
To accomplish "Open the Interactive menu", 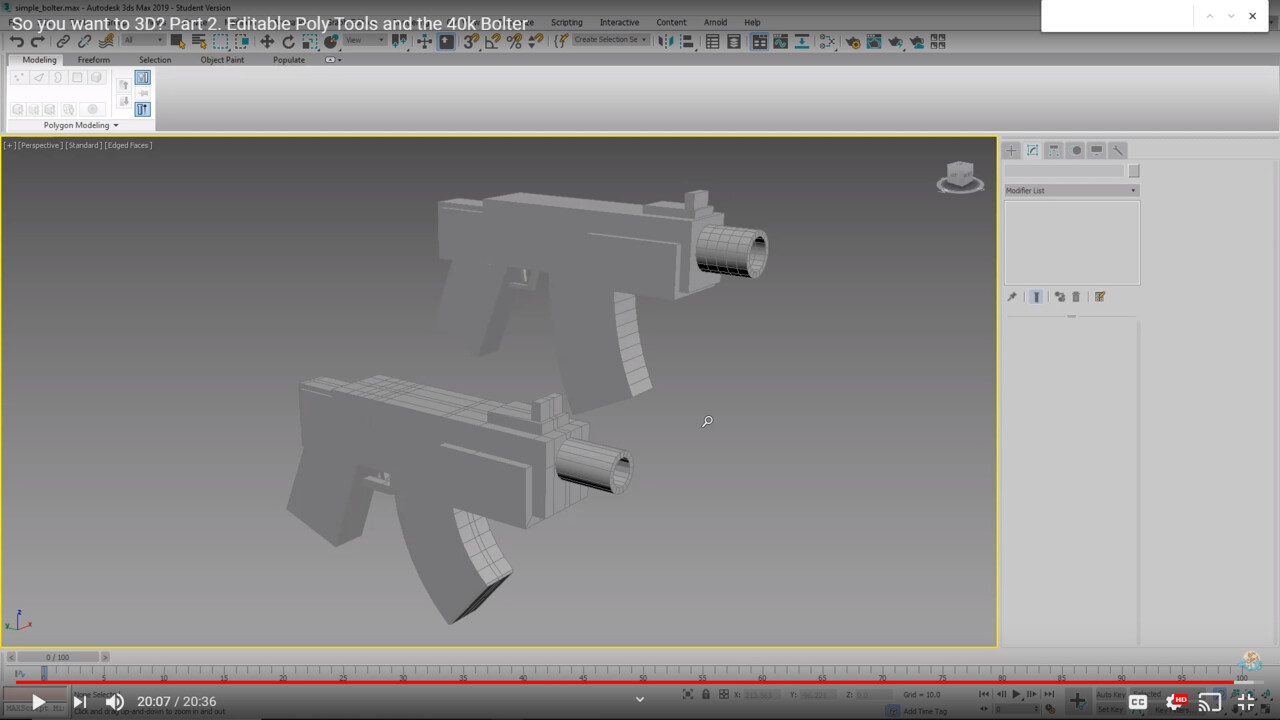I will (619, 22).
